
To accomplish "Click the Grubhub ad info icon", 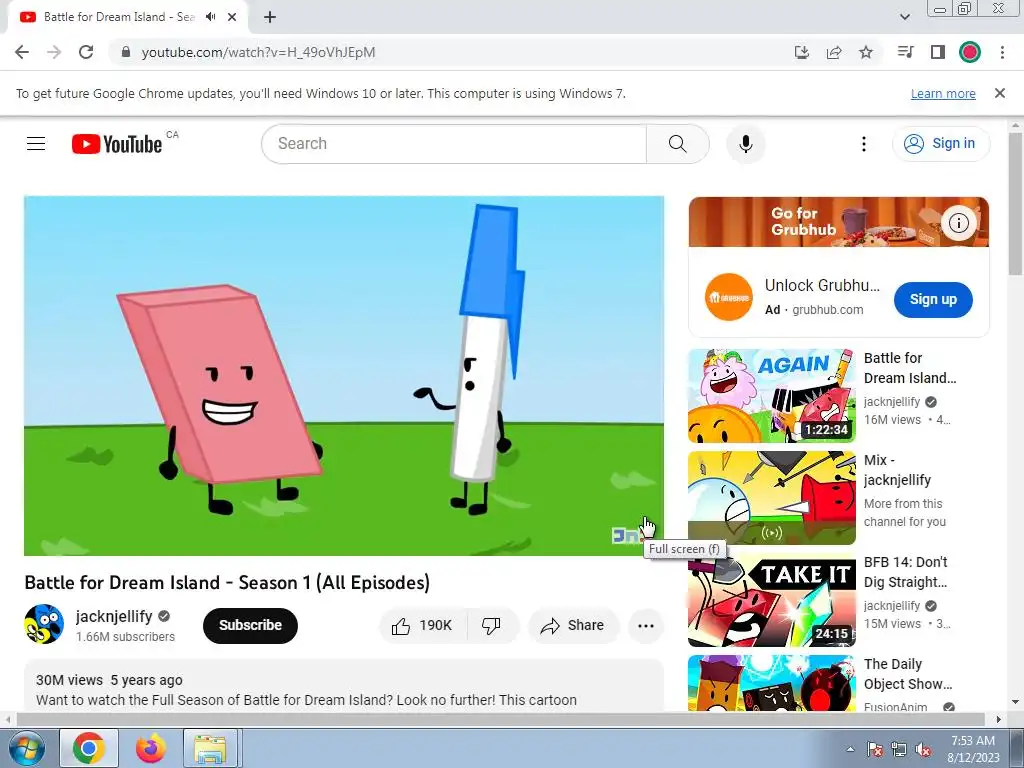I will pyautogui.click(x=958, y=223).
